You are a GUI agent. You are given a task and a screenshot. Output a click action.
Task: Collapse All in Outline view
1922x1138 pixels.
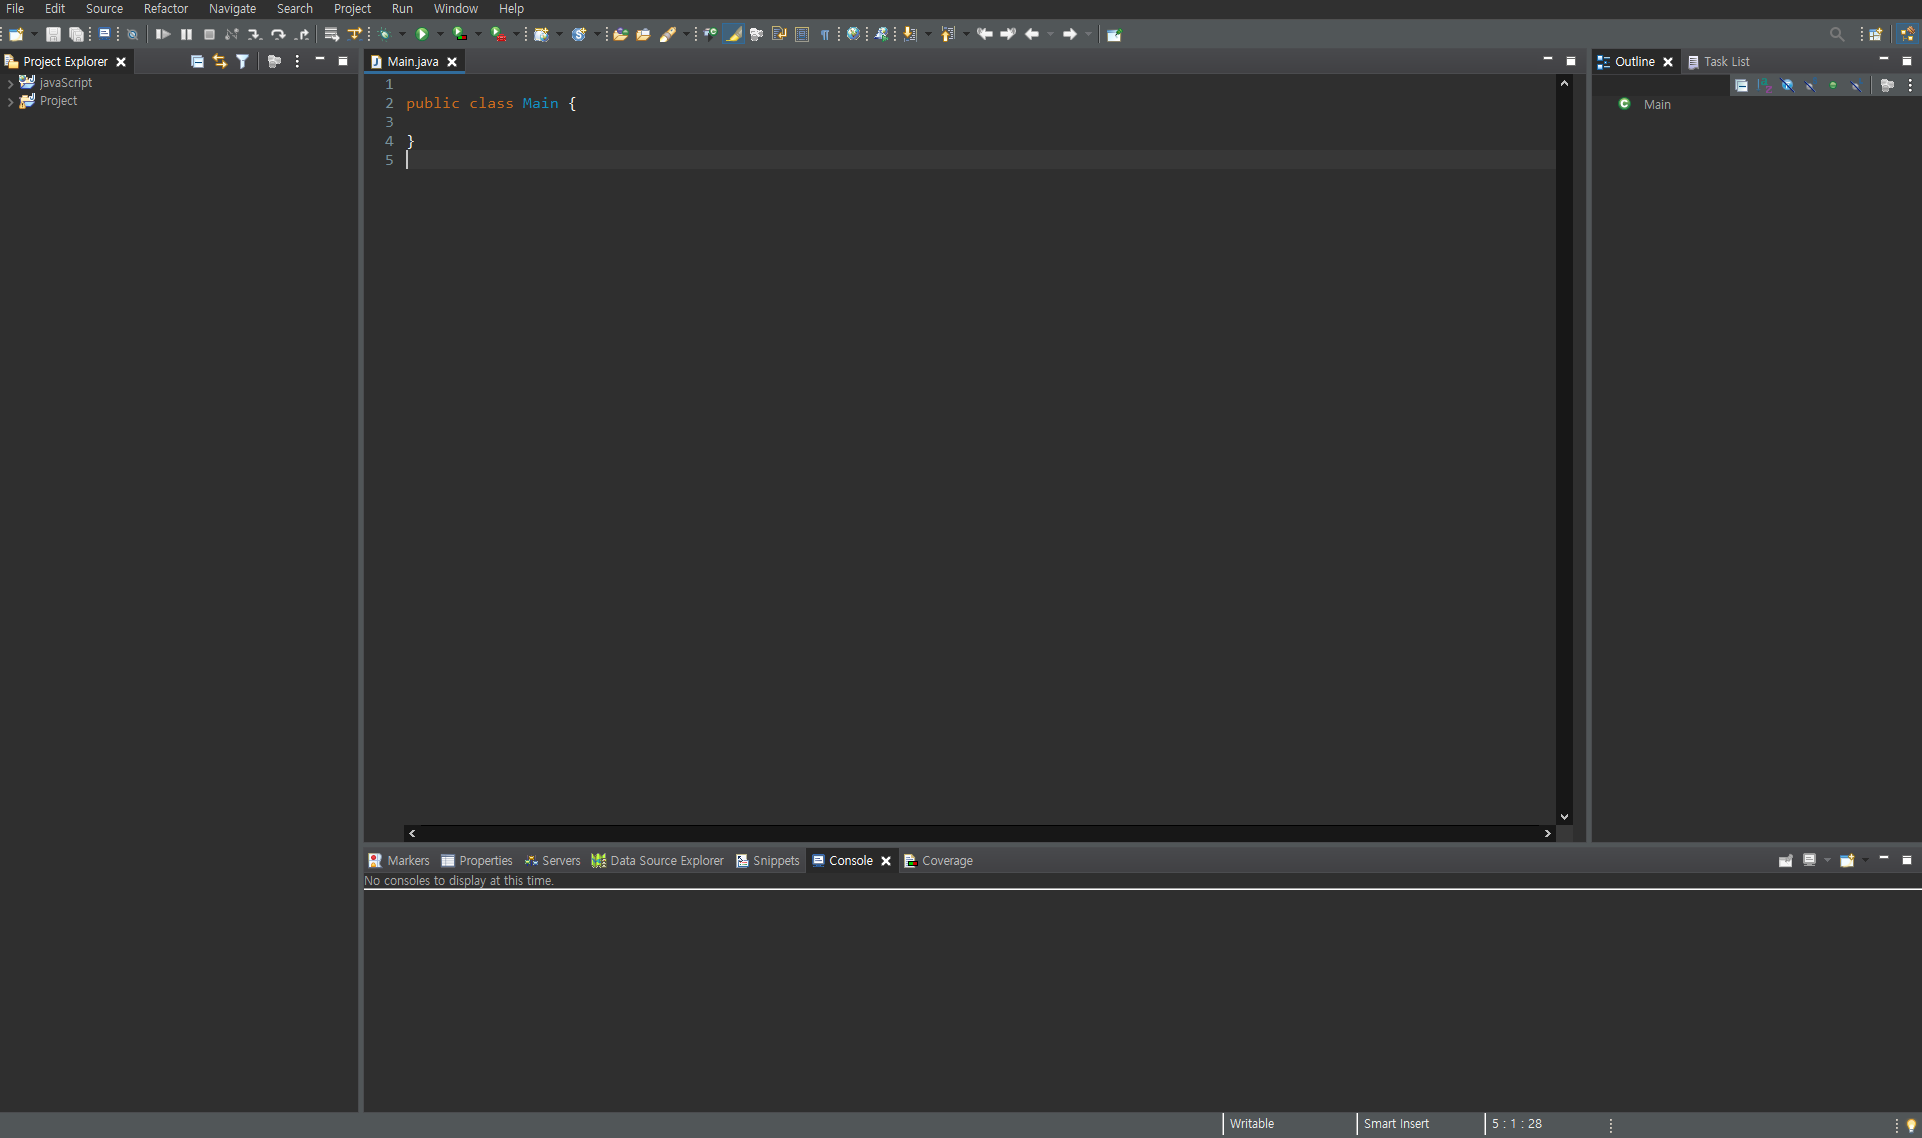point(1741,86)
